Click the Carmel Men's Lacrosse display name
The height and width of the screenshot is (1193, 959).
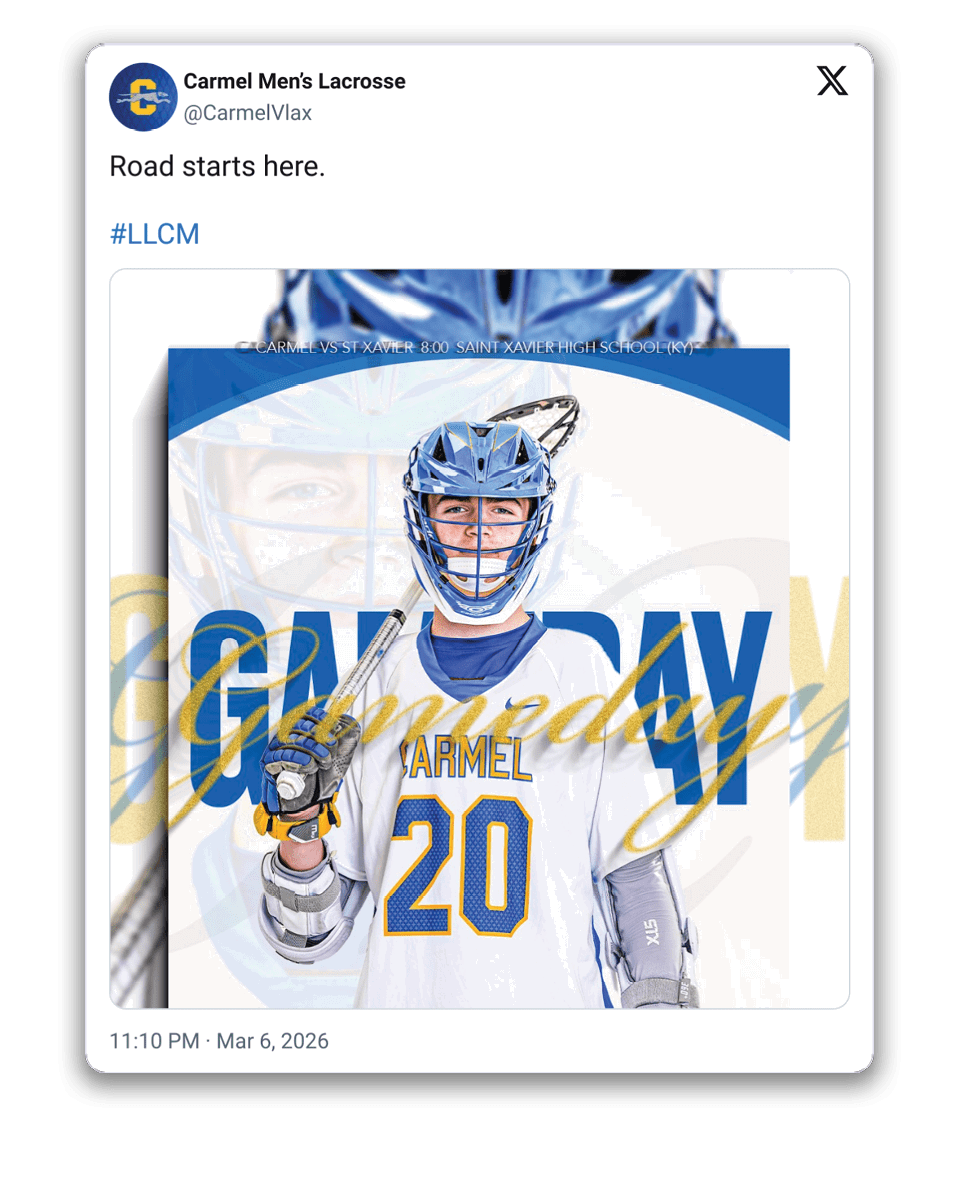pyautogui.click(x=295, y=81)
